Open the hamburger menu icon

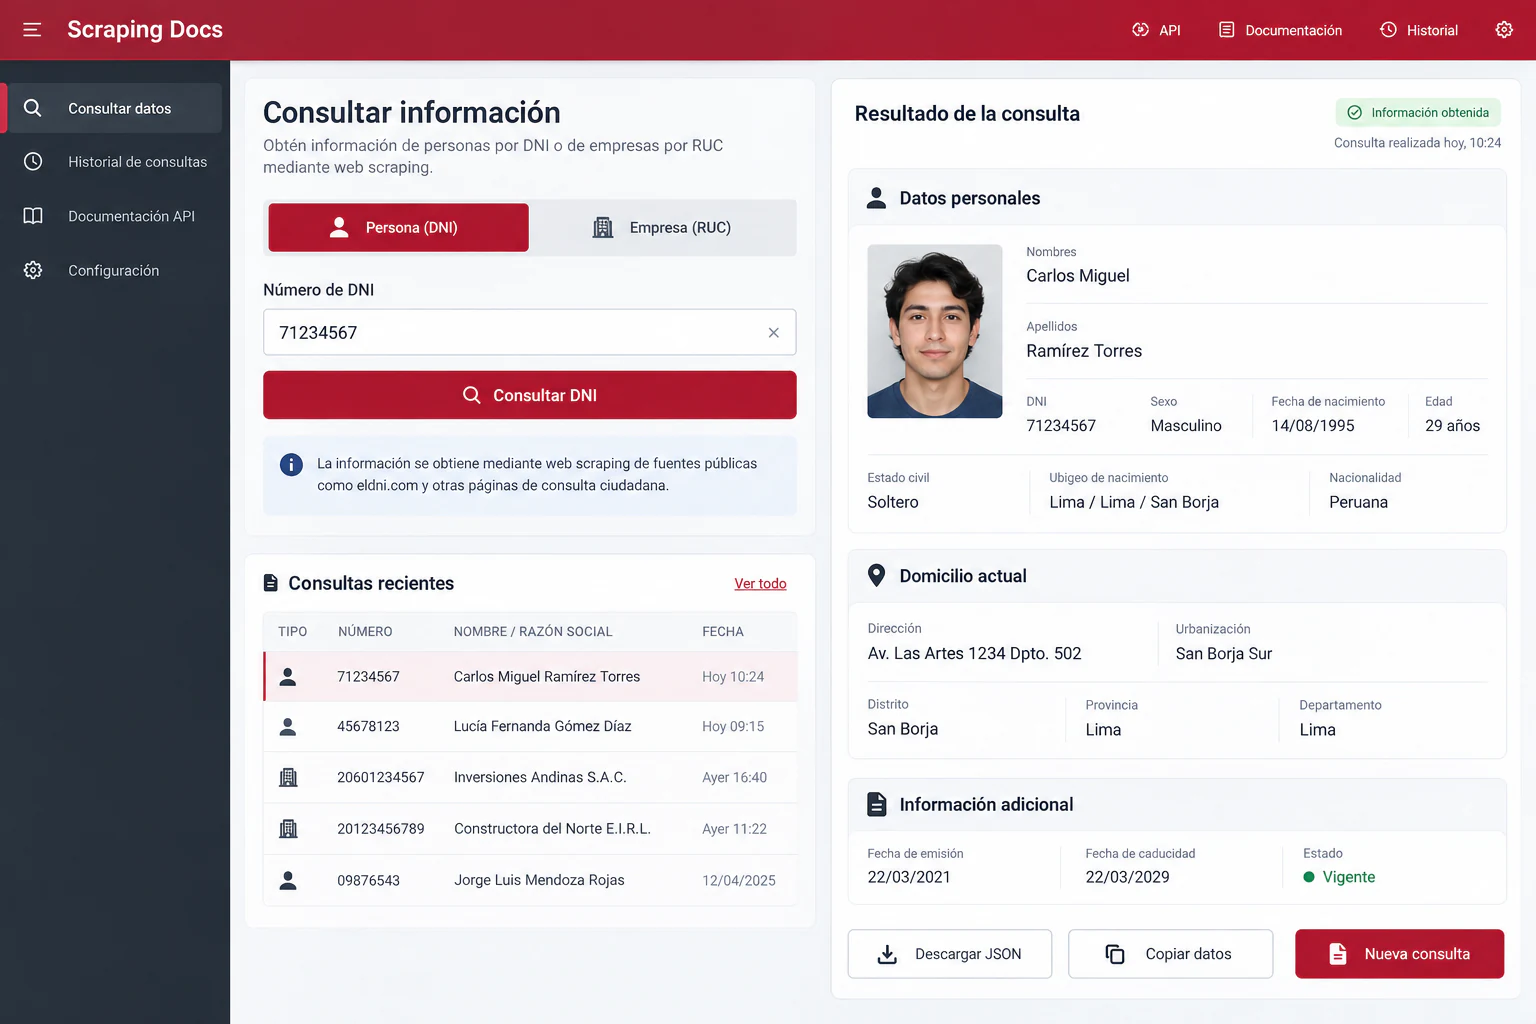(32, 30)
